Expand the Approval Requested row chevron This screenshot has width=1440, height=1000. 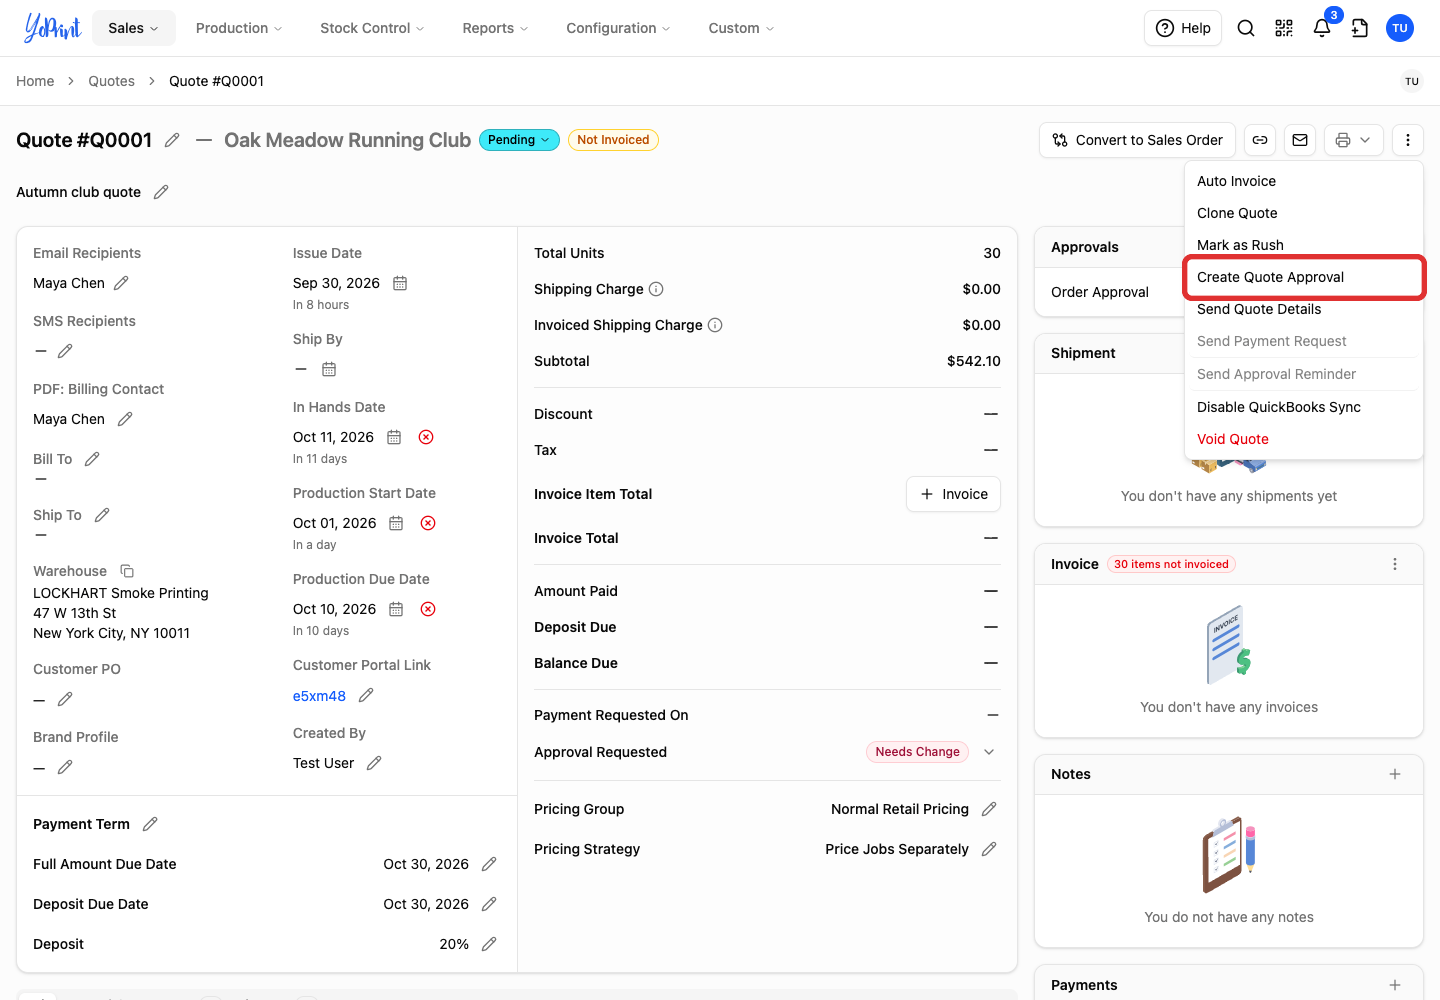(989, 752)
